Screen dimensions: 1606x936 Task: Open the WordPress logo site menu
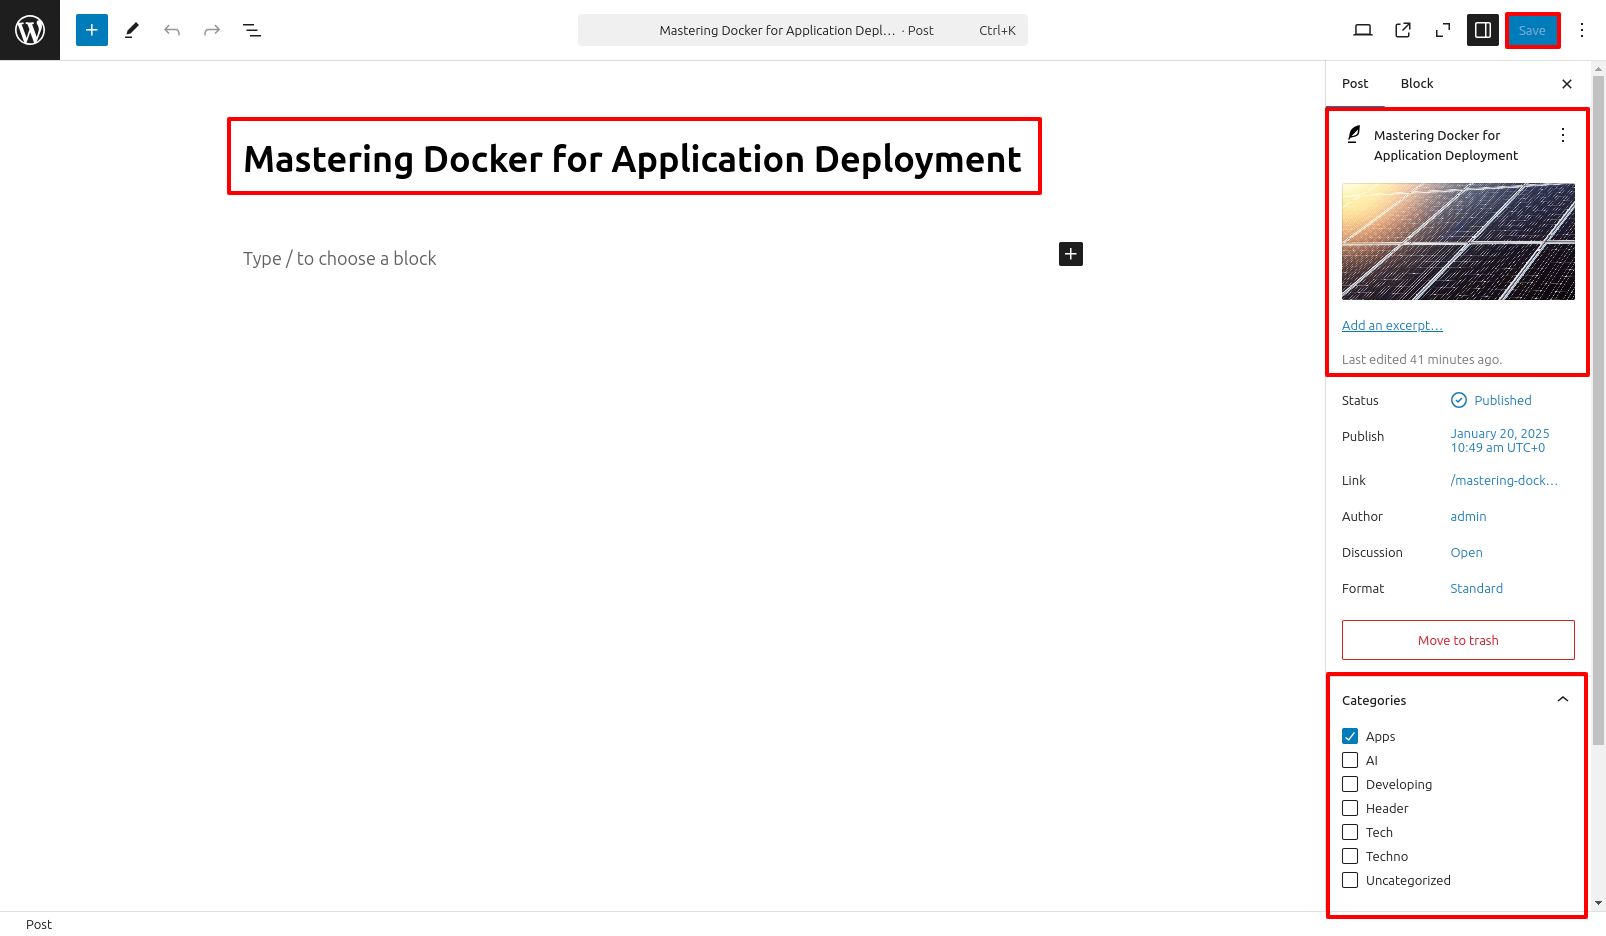pos(30,30)
